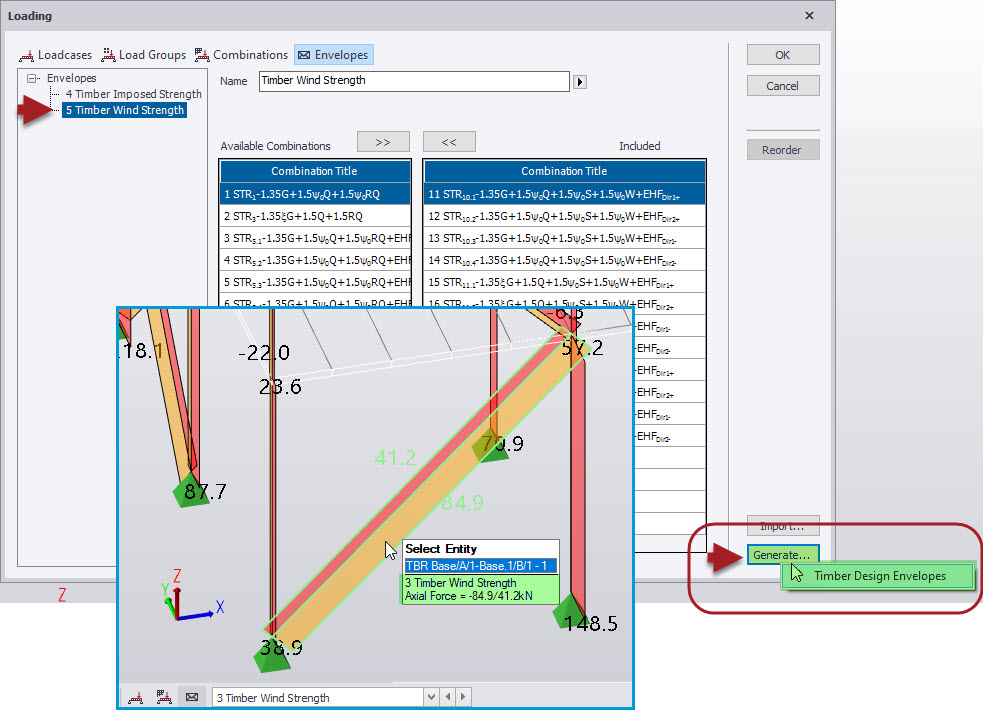Select the envelope icon in the model view toolbar

pos(191,696)
